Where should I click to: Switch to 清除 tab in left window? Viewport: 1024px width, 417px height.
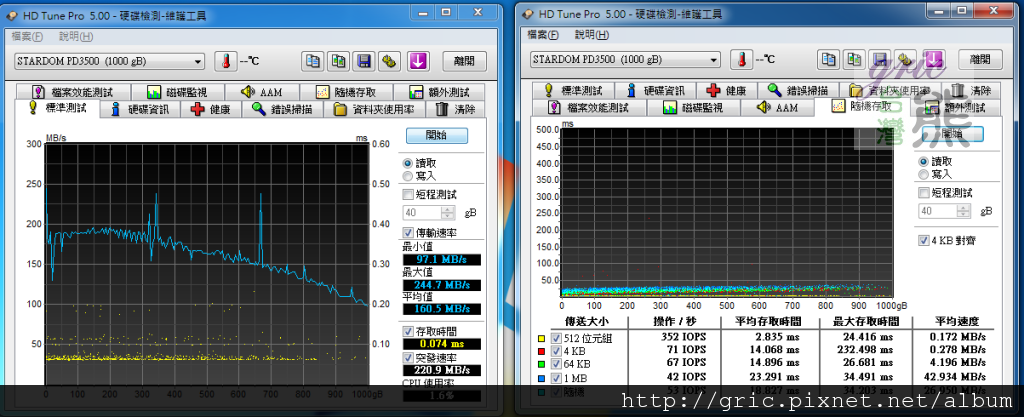456,109
